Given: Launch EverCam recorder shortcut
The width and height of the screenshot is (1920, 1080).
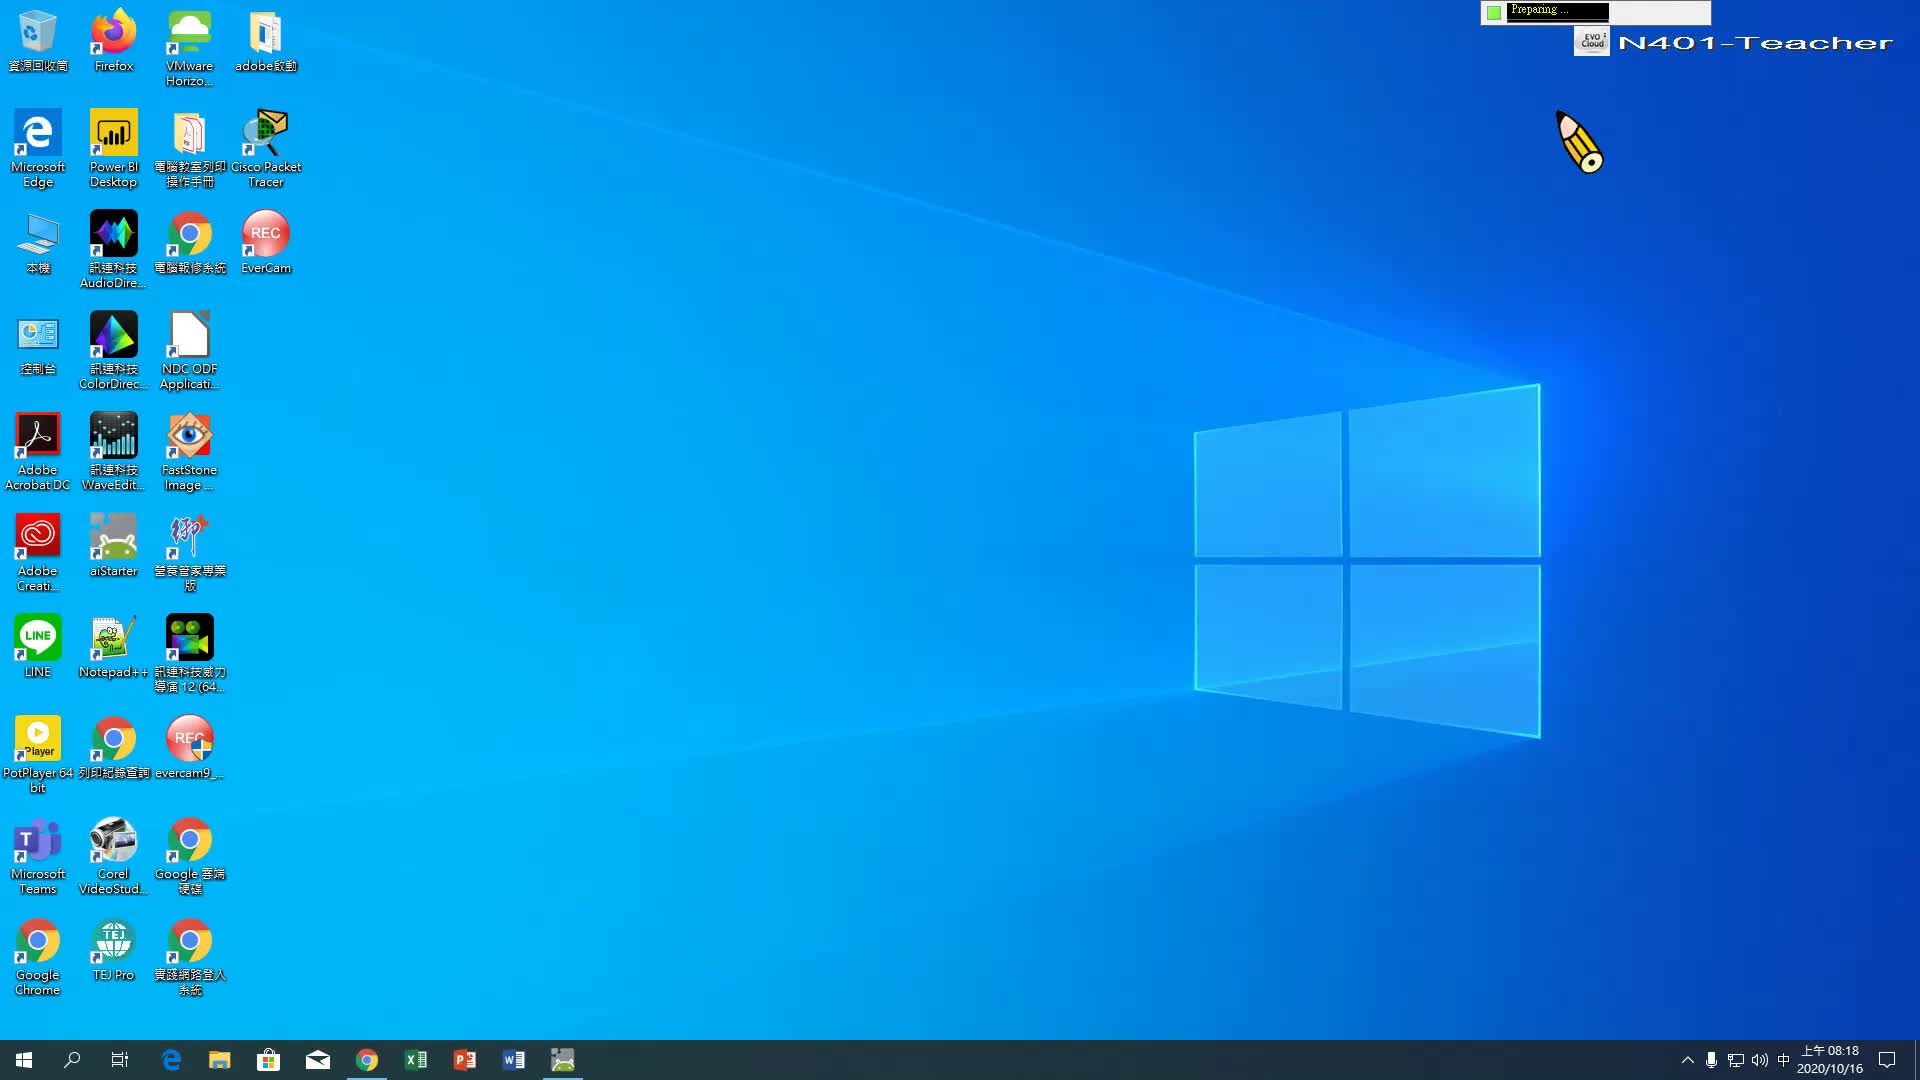Looking at the screenshot, I should (265, 243).
